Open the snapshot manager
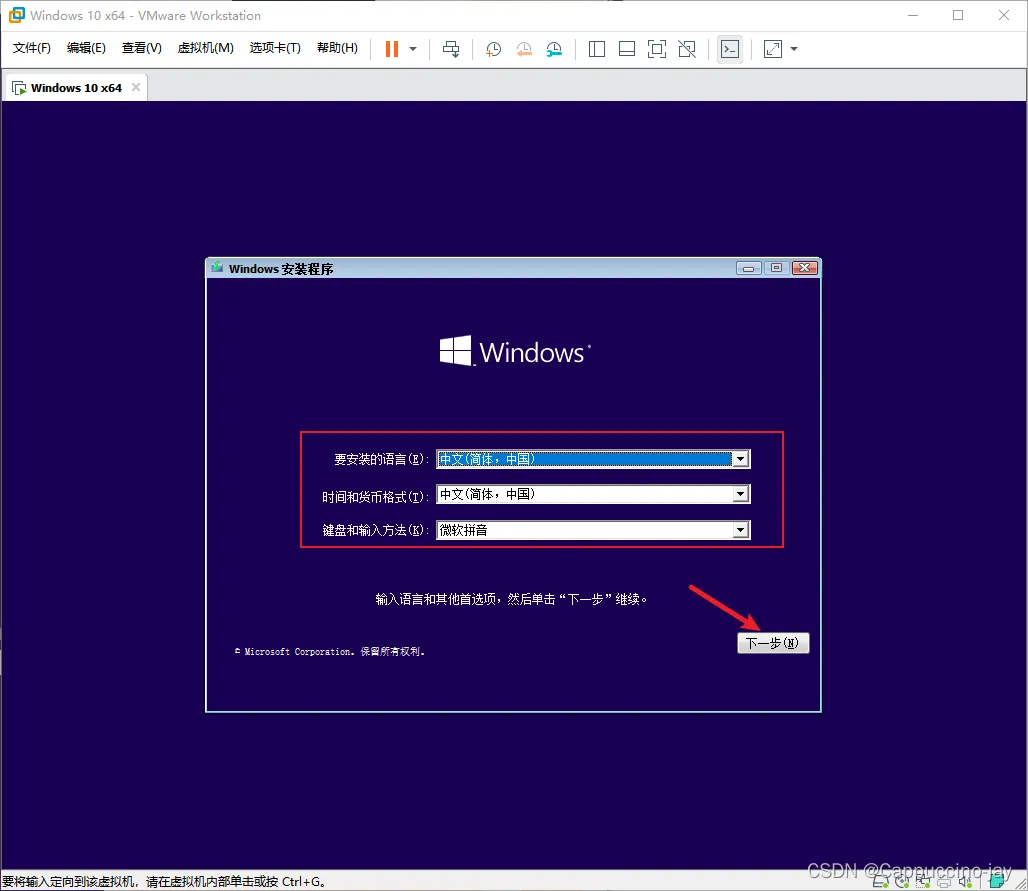This screenshot has width=1028, height=891. point(555,49)
